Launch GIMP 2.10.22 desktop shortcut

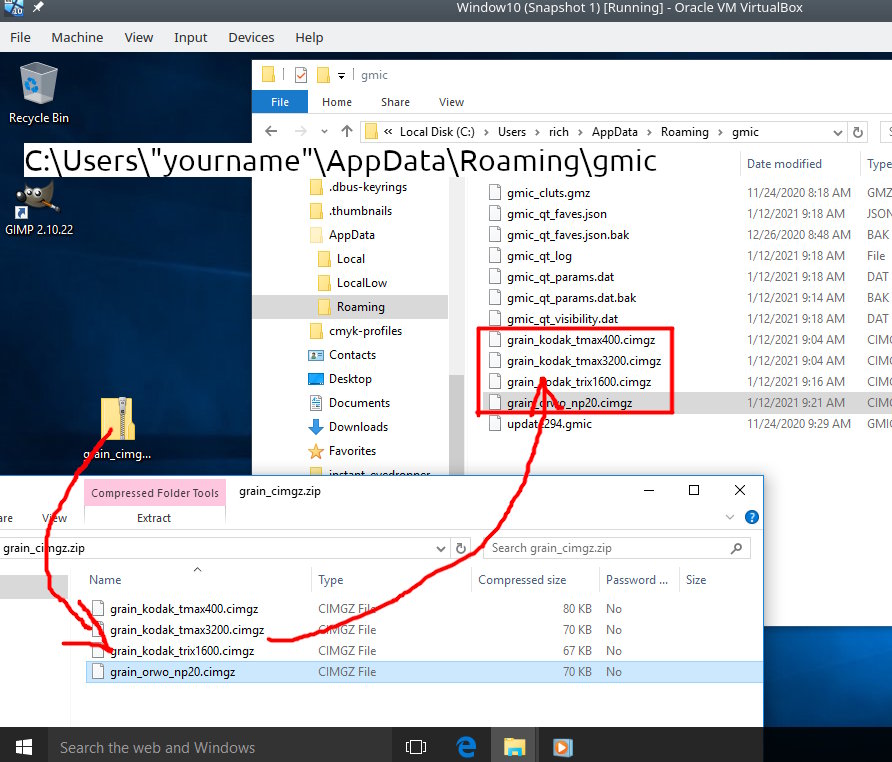coord(39,208)
